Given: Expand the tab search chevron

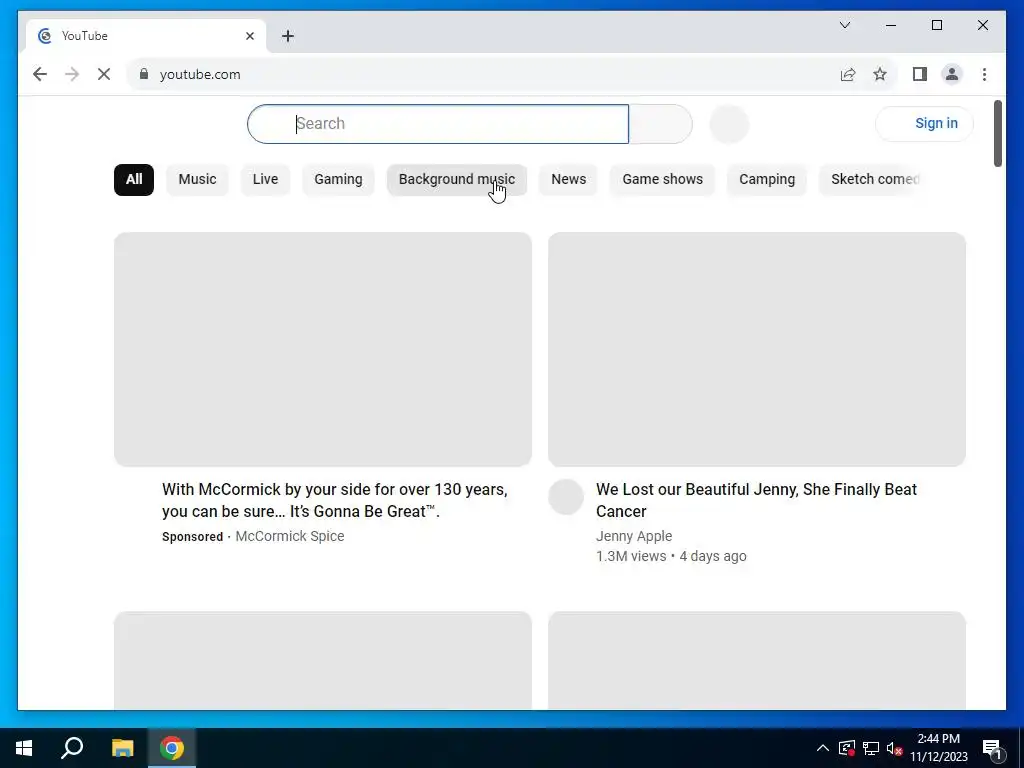Looking at the screenshot, I should [x=844, y=25].
